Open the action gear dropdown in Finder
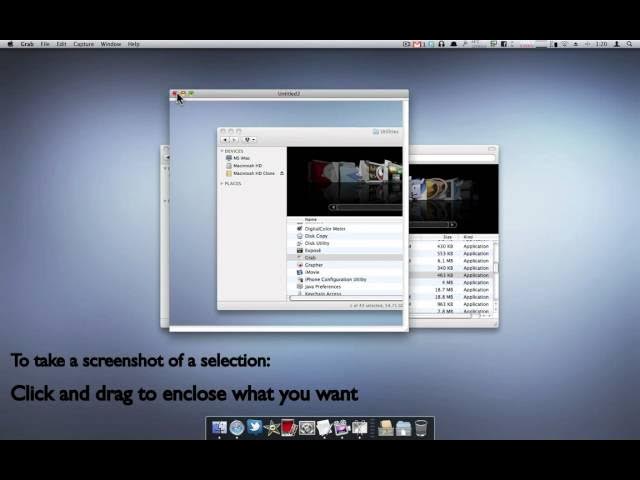The image size is (640, 480). click(x=248, y=140)
